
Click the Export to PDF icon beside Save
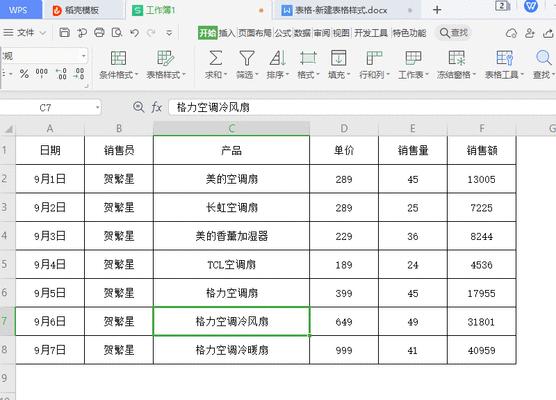click(82, 33)
